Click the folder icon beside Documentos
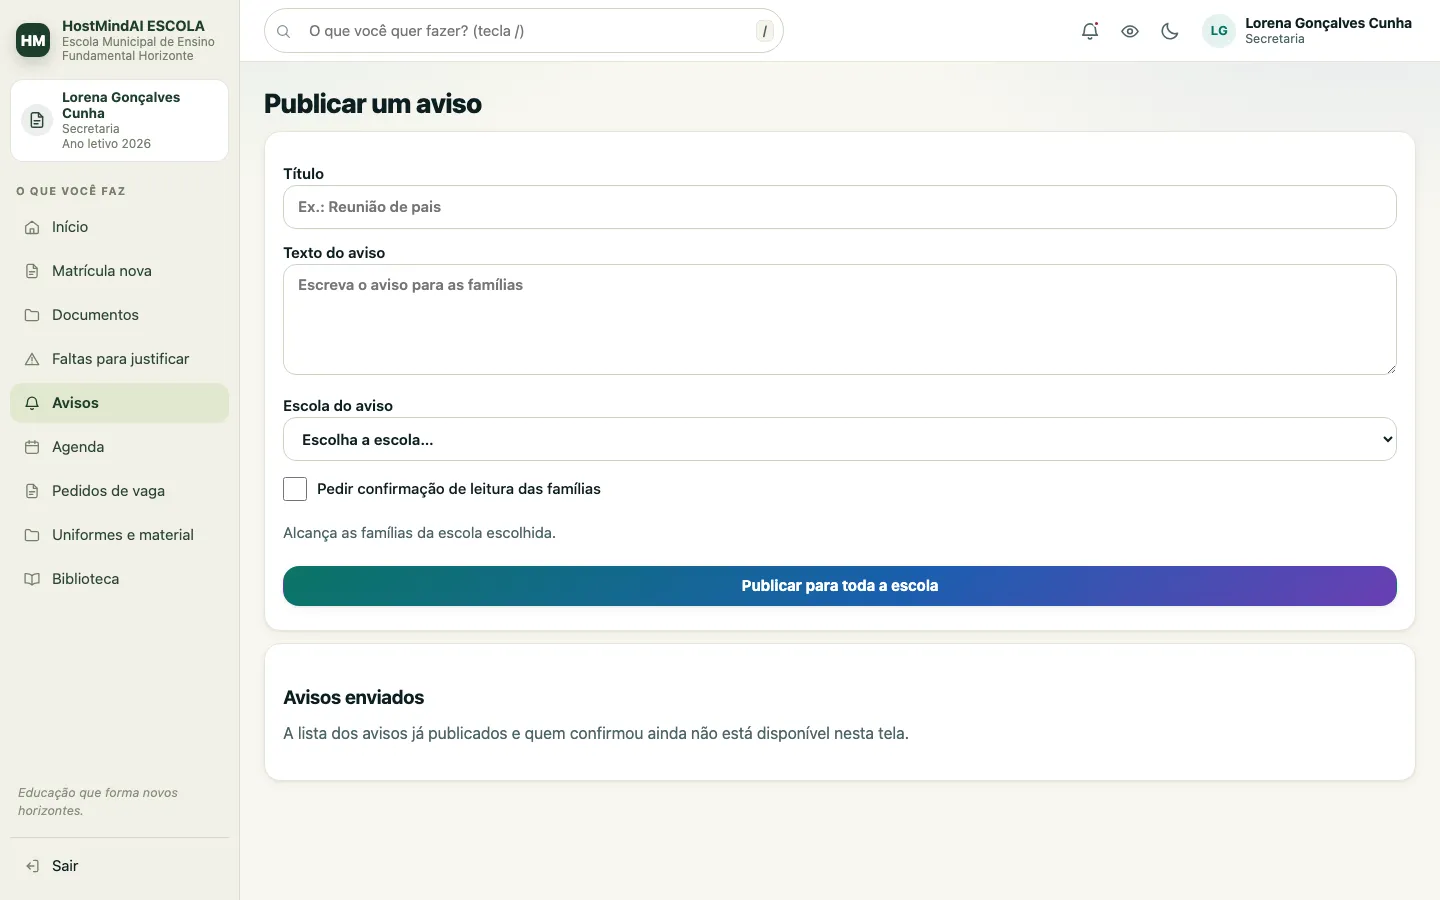1440x900 pixels. [x=32, y=315]
